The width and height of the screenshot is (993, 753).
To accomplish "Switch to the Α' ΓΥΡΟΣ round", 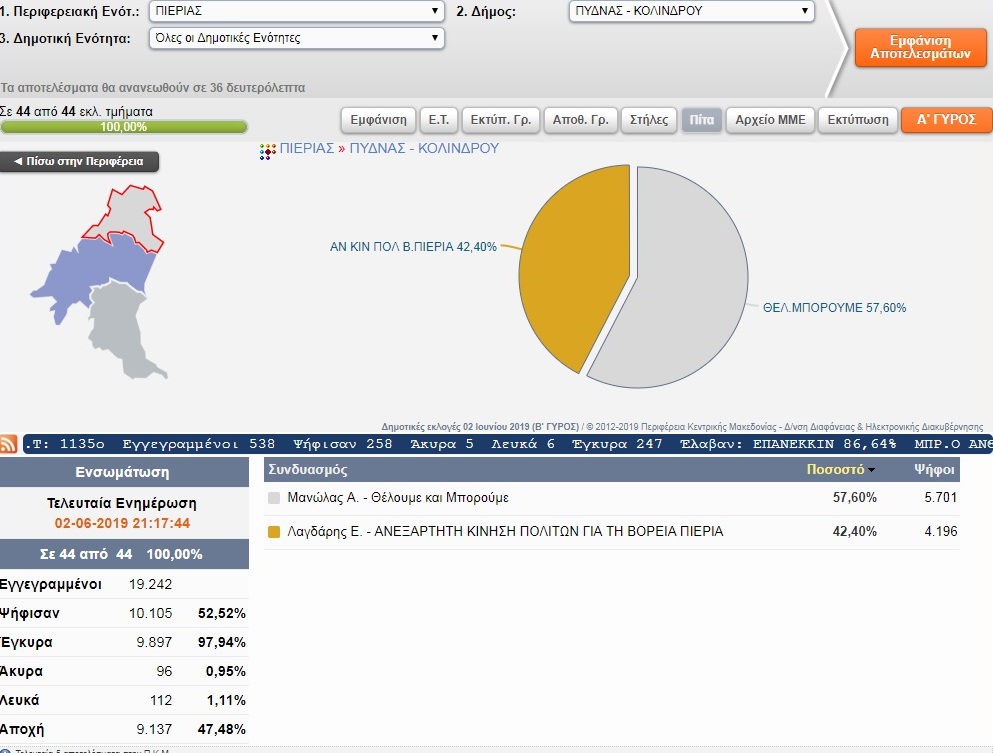I will 946,120.
